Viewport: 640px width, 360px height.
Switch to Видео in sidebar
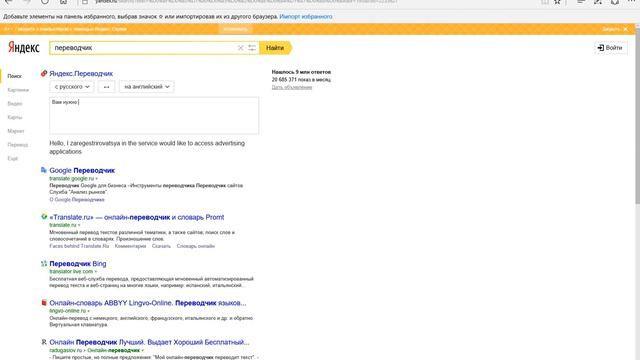tap(15, 104)
